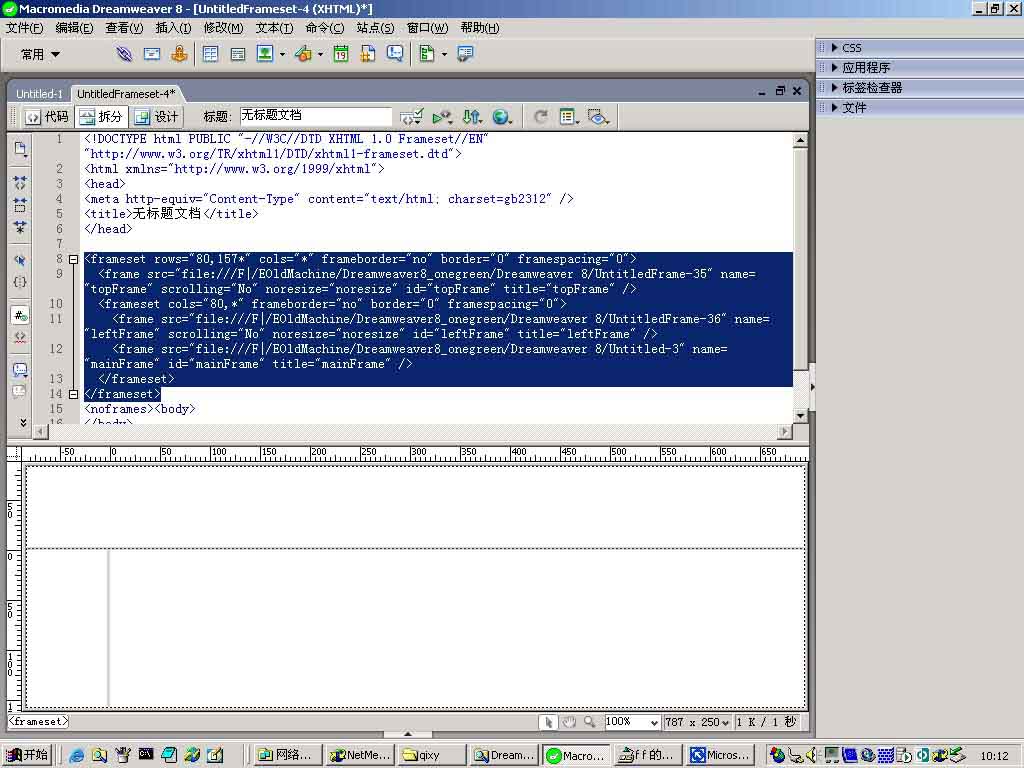Insert an email link from the toolbar
Viewport: 1024px width, 768px height.
(152, 54)
